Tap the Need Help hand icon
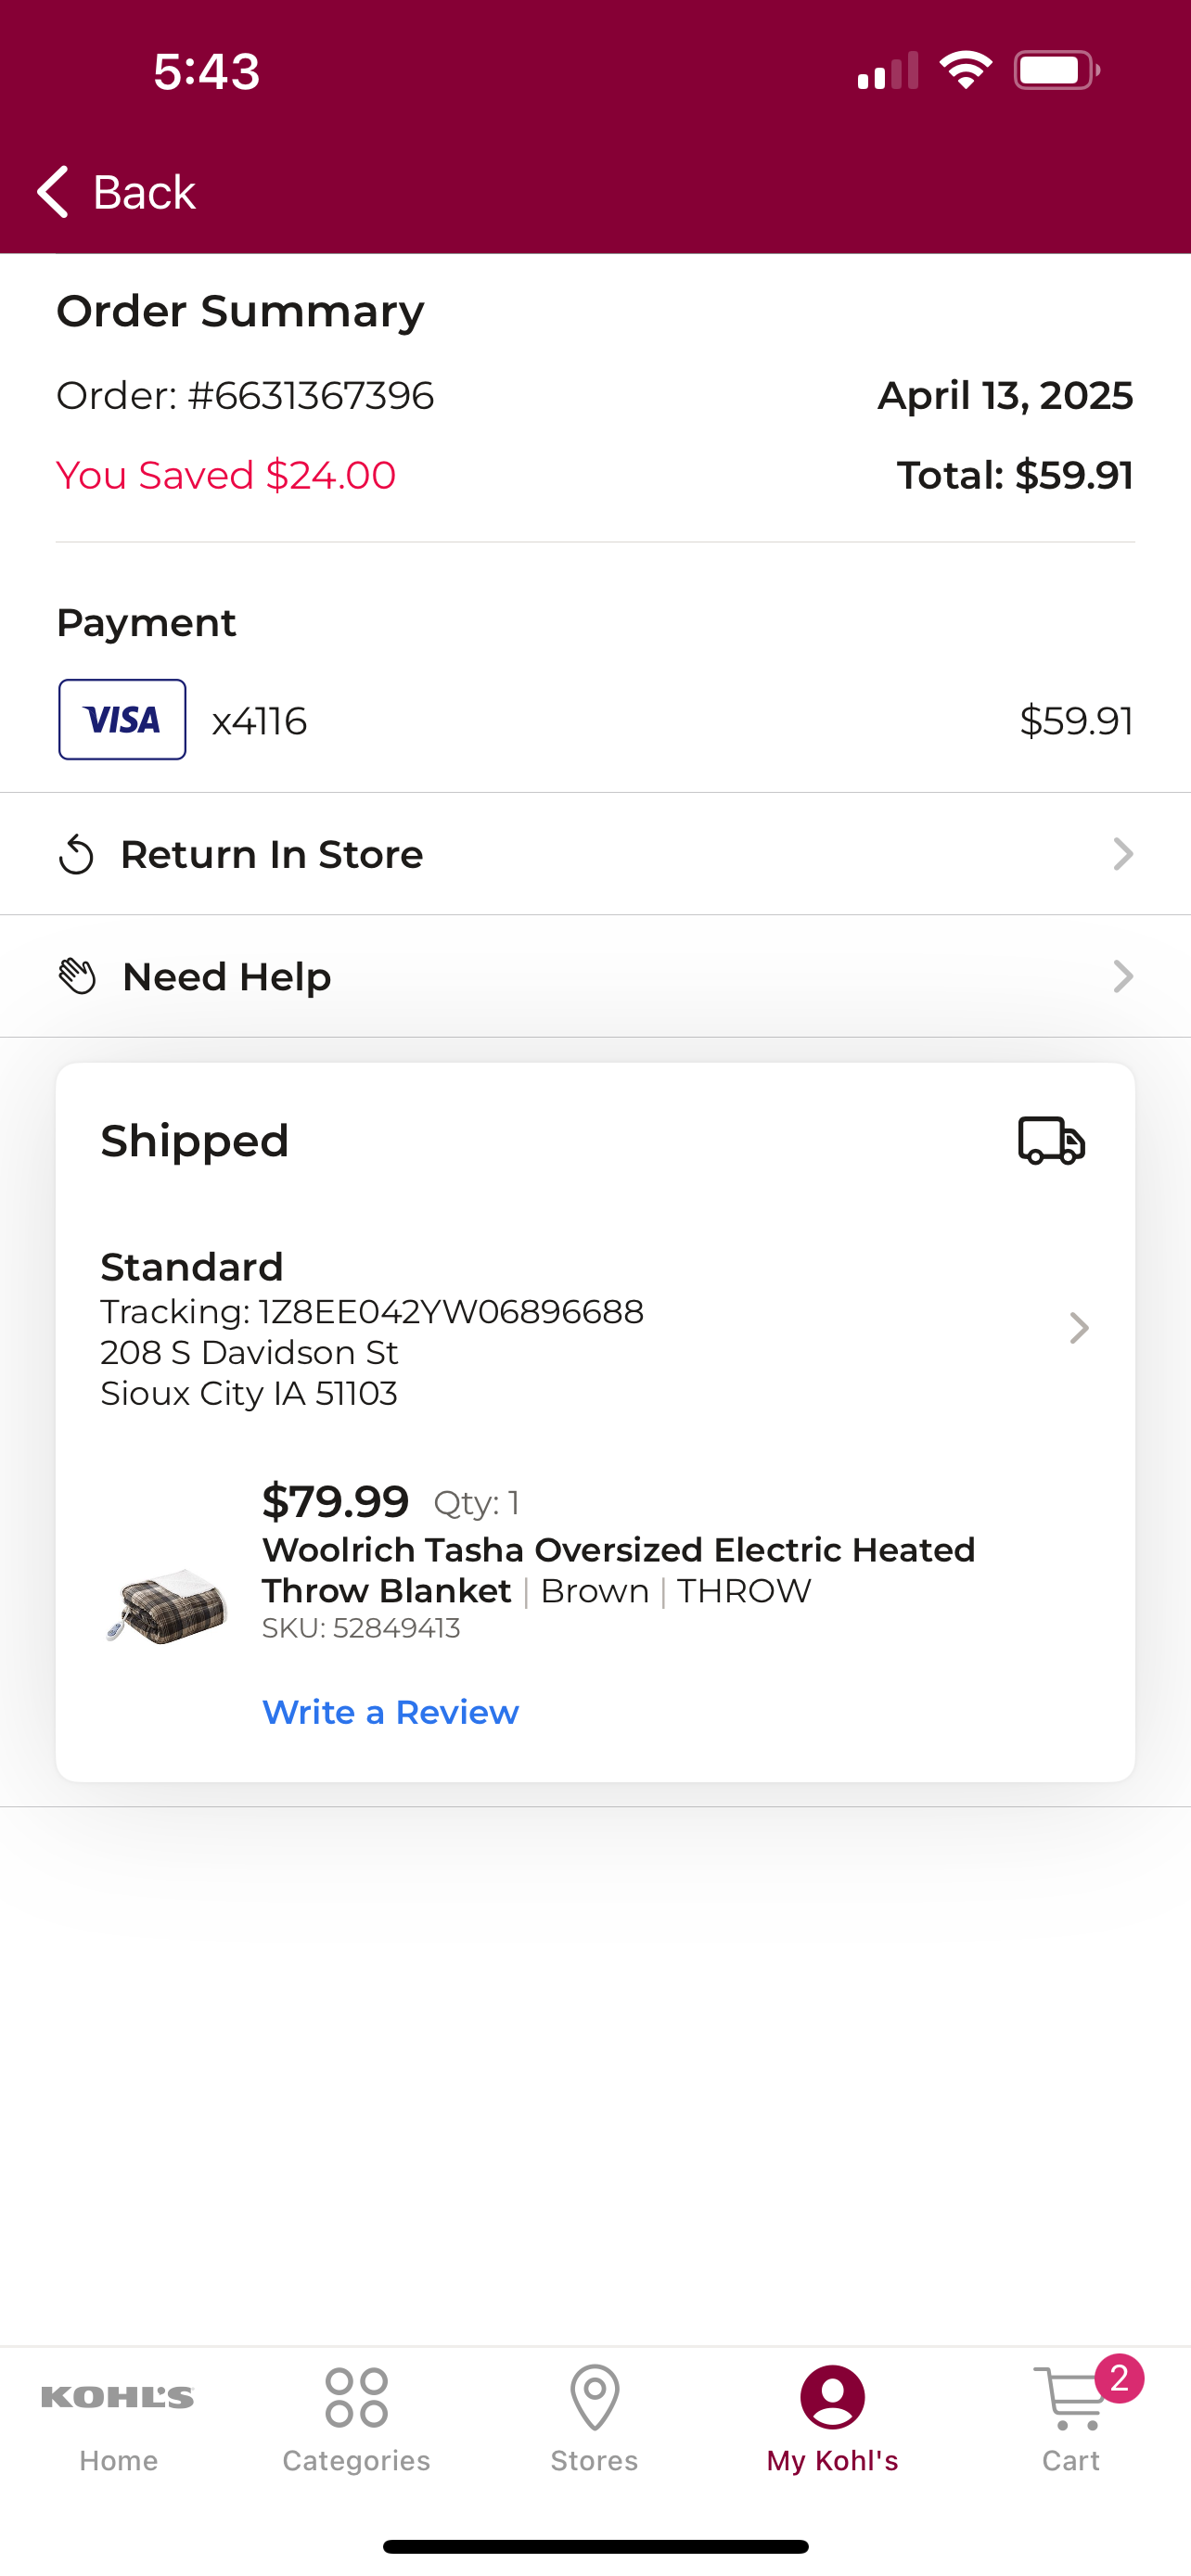This screenshot has width=1191, height=2576. [x=77, y=977]
